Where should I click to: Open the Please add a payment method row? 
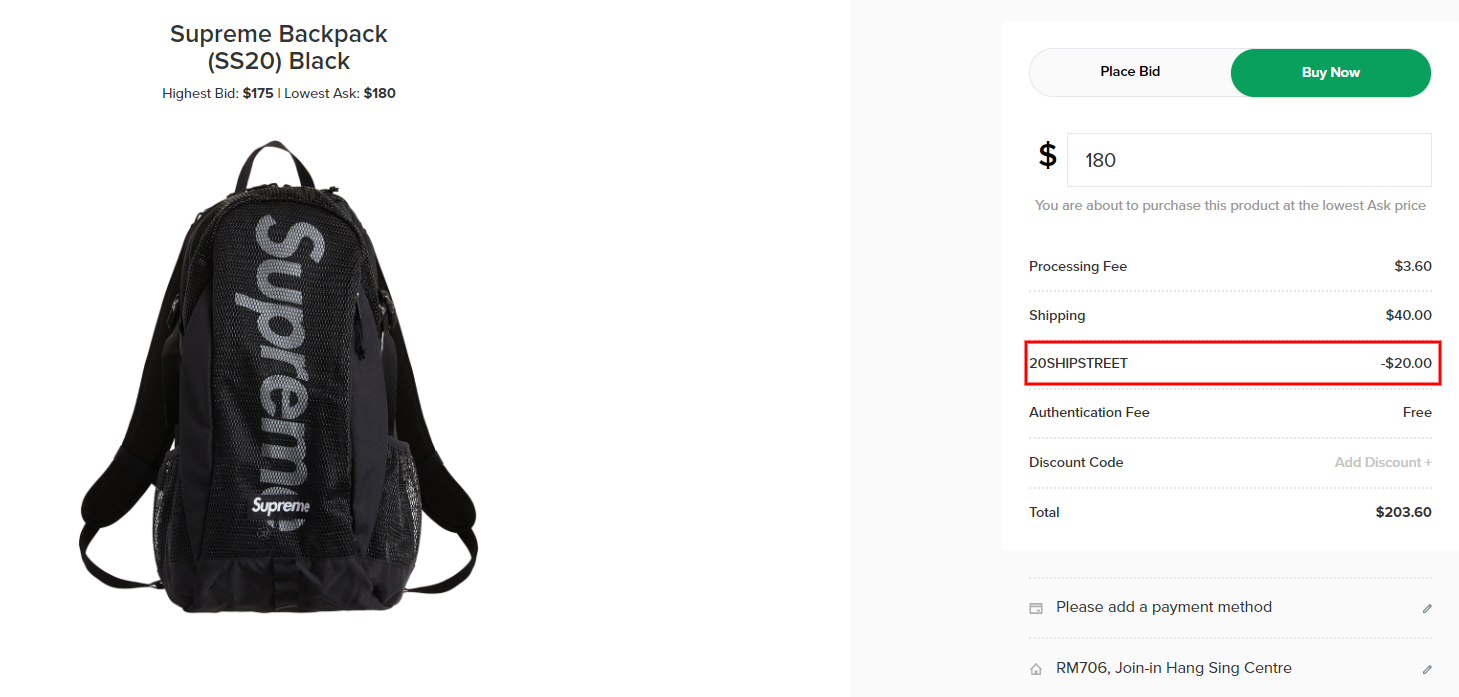coord(1164,607)
